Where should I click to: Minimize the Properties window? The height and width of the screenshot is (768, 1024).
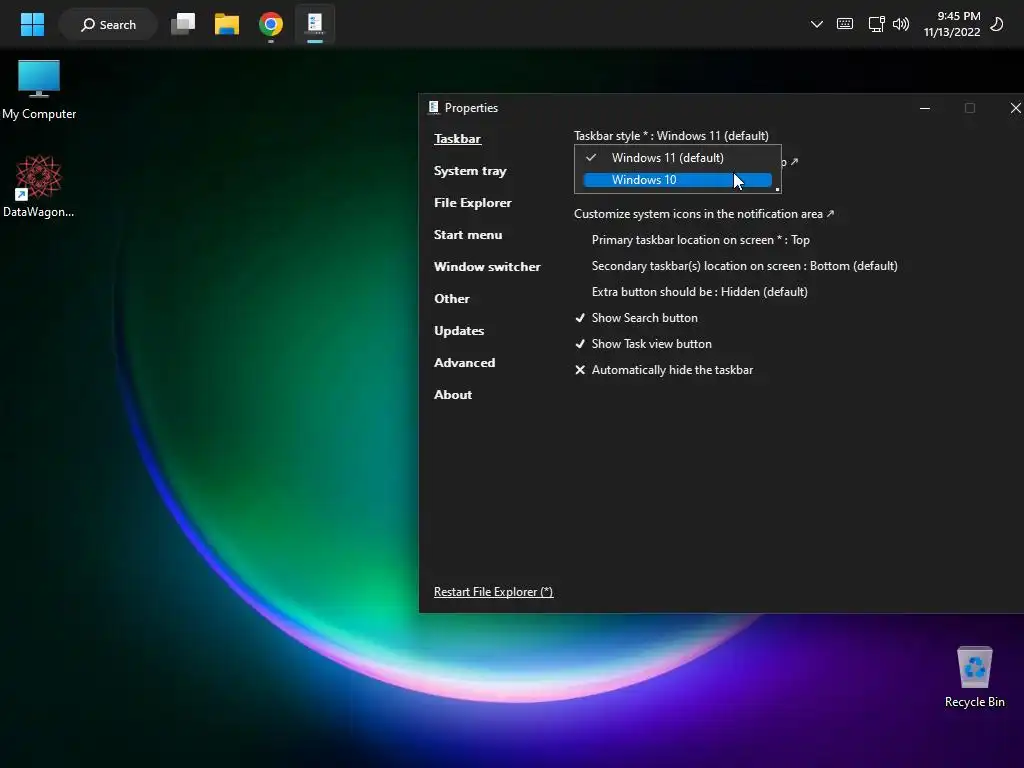[925, 108]
